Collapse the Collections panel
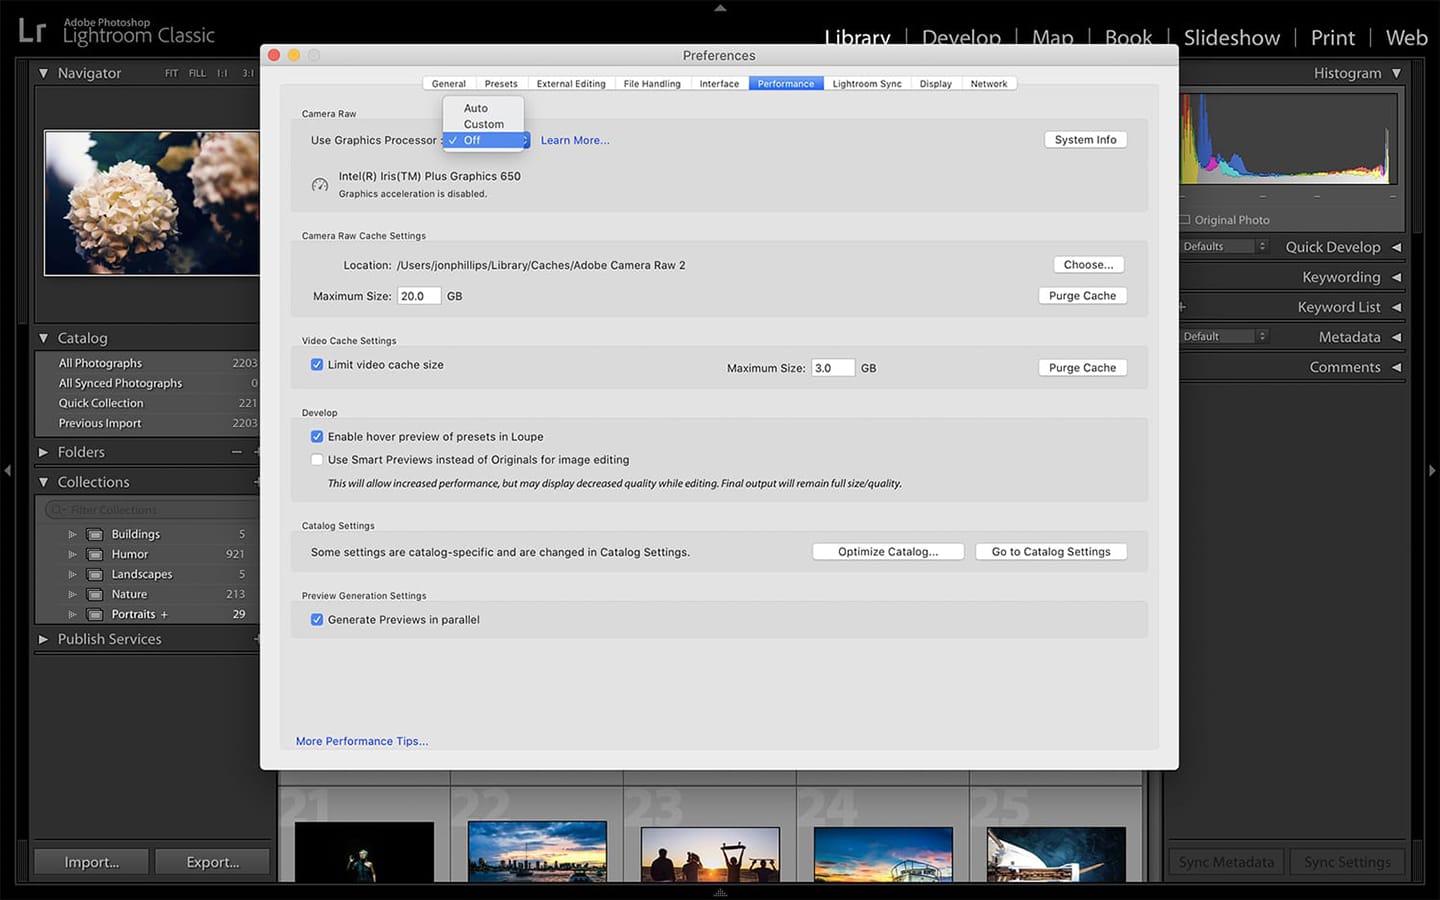 point(43,482)
